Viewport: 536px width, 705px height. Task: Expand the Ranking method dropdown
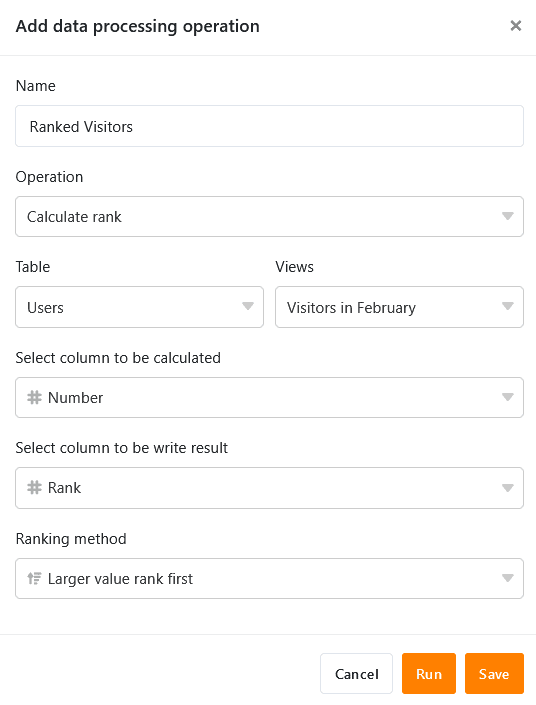coord(269,578)
